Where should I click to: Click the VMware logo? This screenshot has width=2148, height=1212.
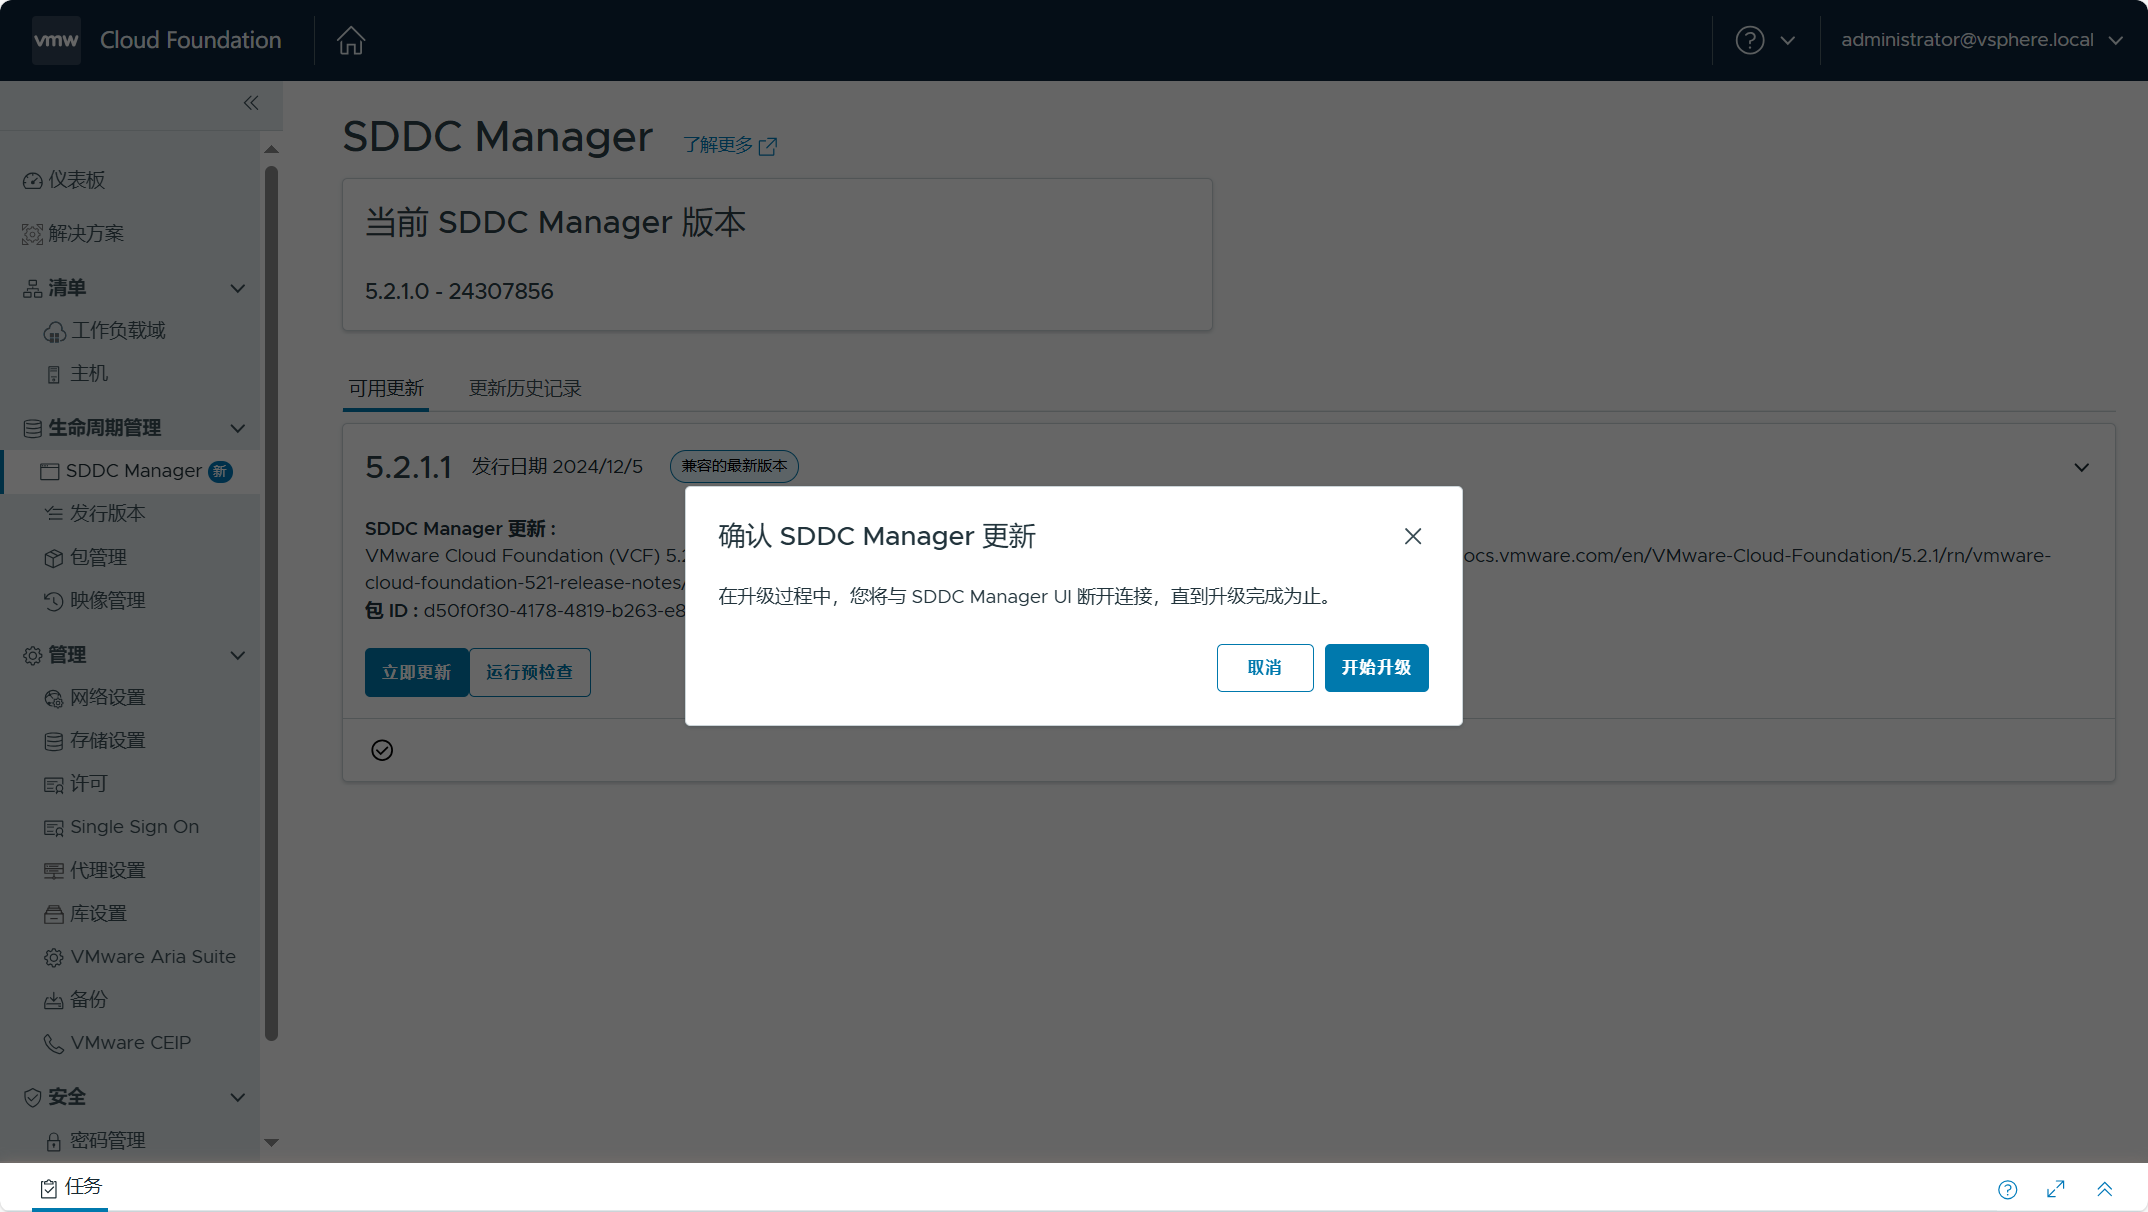tap(56, 40)
